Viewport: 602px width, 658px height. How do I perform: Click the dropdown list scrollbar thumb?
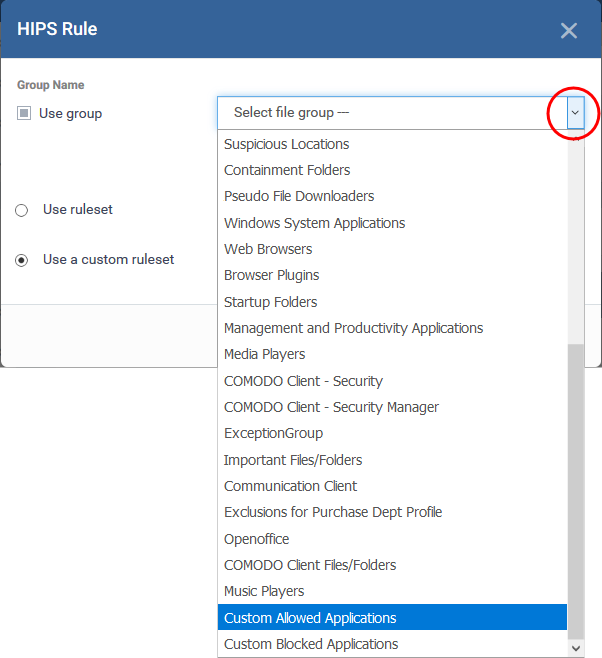tap(575, 490)
